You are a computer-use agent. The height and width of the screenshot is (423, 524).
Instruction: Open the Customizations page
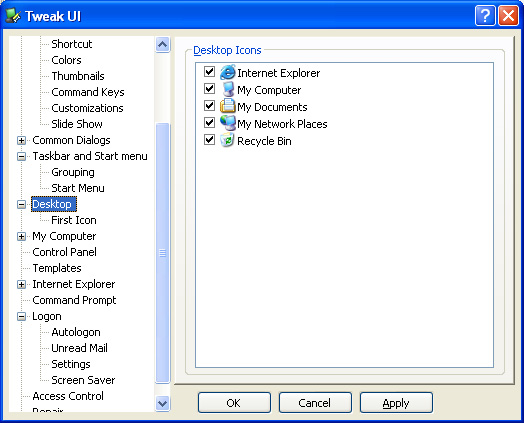(87, 108)
